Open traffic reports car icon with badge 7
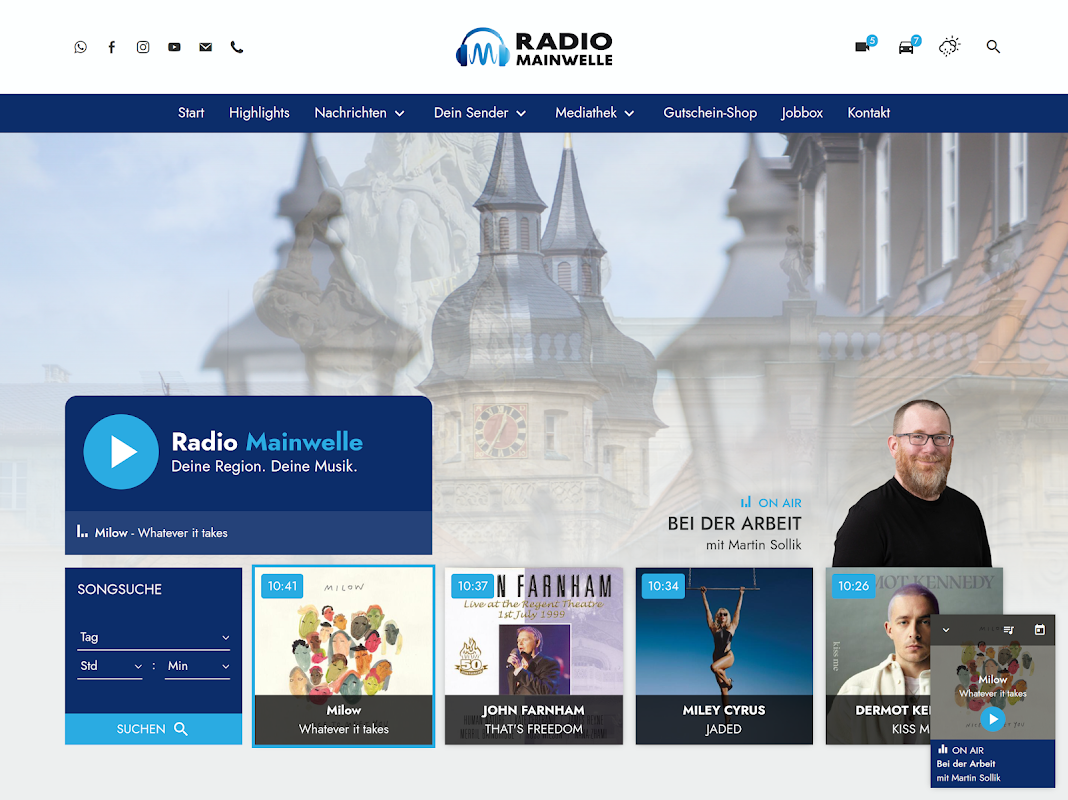The image size is (1068, 800). [x=909, y=46]
